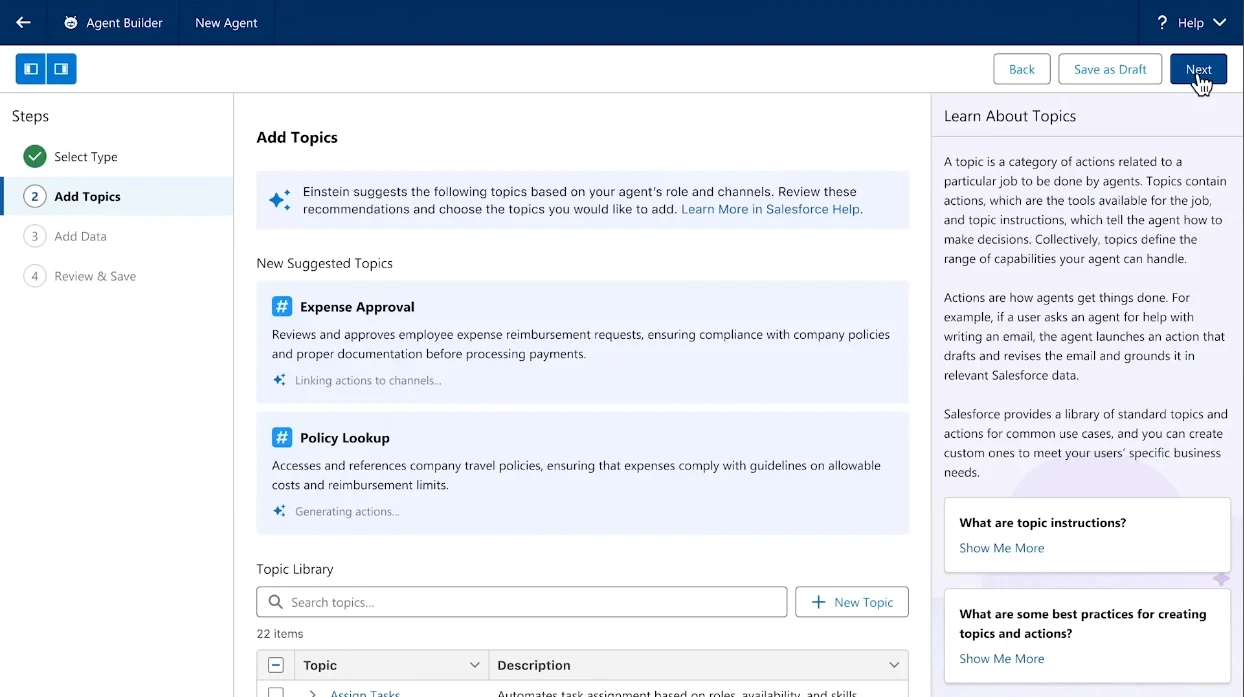
Task: Click the Topic Library heading
Action: [295, 569]
